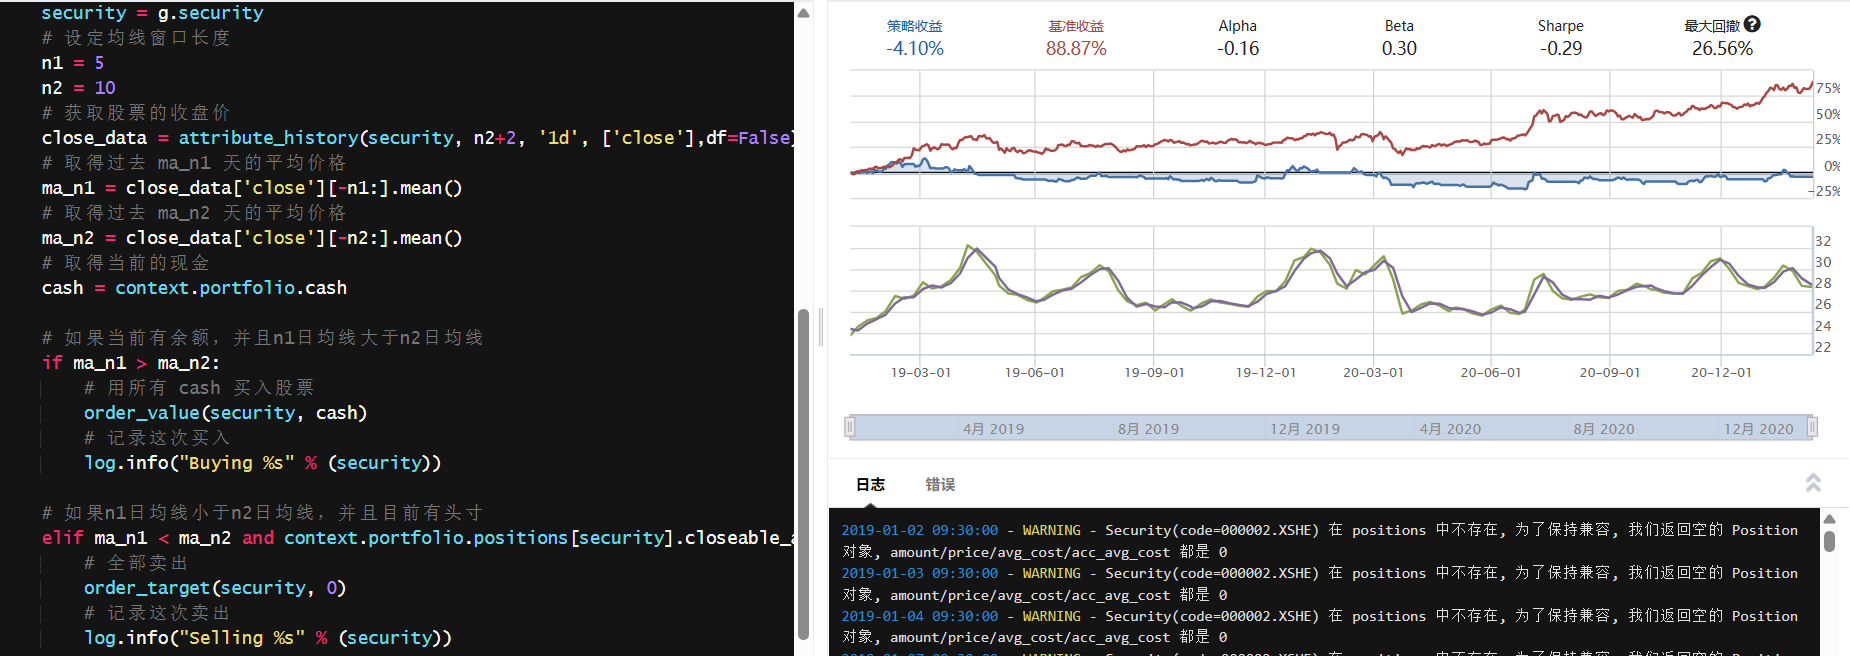Click the 19-03-01 date on chart axis
The height and width of the screenshot is (656, 1850).
point(921,372)
